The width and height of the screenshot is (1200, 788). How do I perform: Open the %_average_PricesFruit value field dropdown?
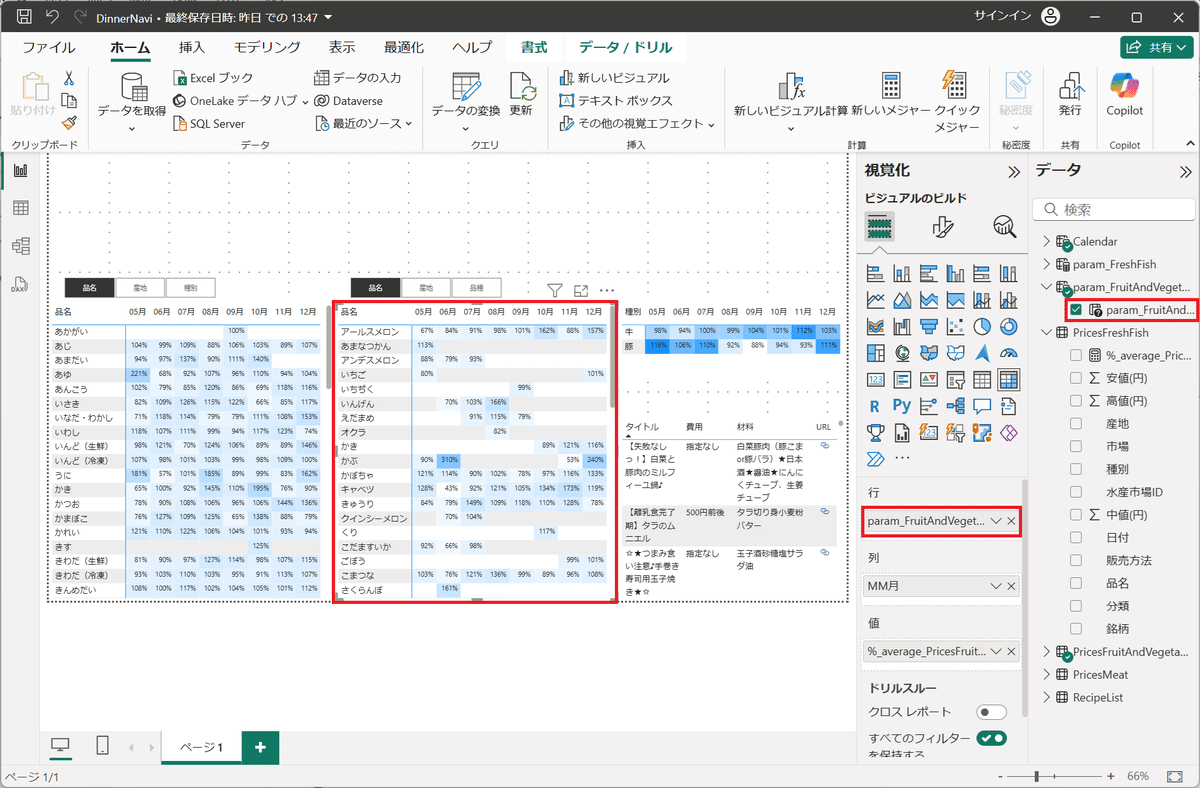point(996,651)
